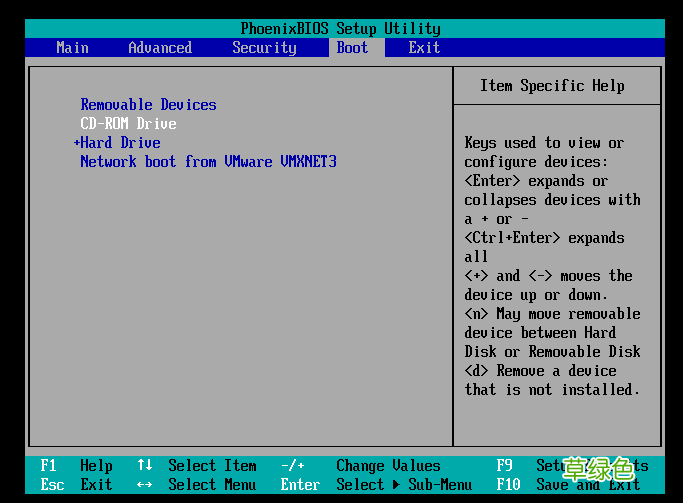
Task: Click the F9 key label
Action: point(504,466)
